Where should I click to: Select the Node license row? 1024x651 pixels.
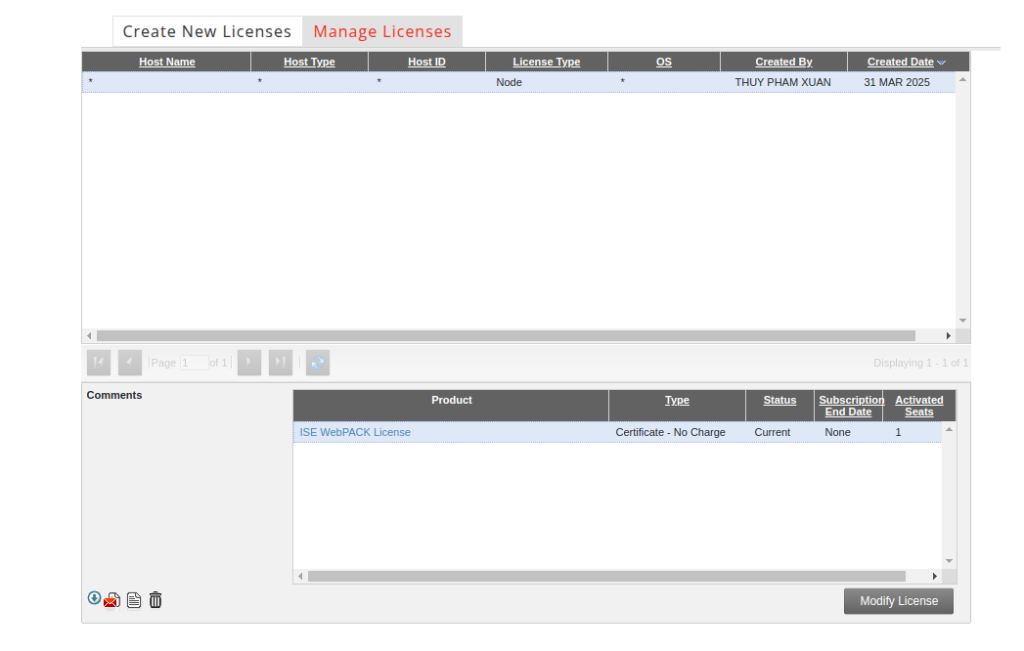pyautogui.click(x=508, y=82)
